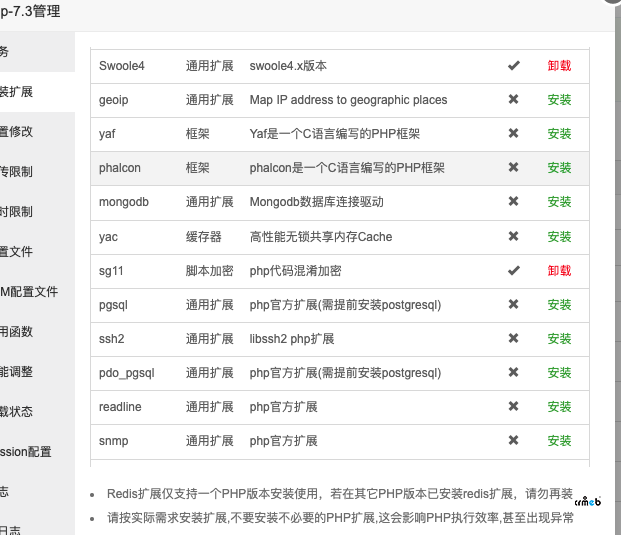The height and width of the screenshot is (535, 621).
Task: Uninstall the Swoole4 extension via 卸载
Action: click(559, 66)
